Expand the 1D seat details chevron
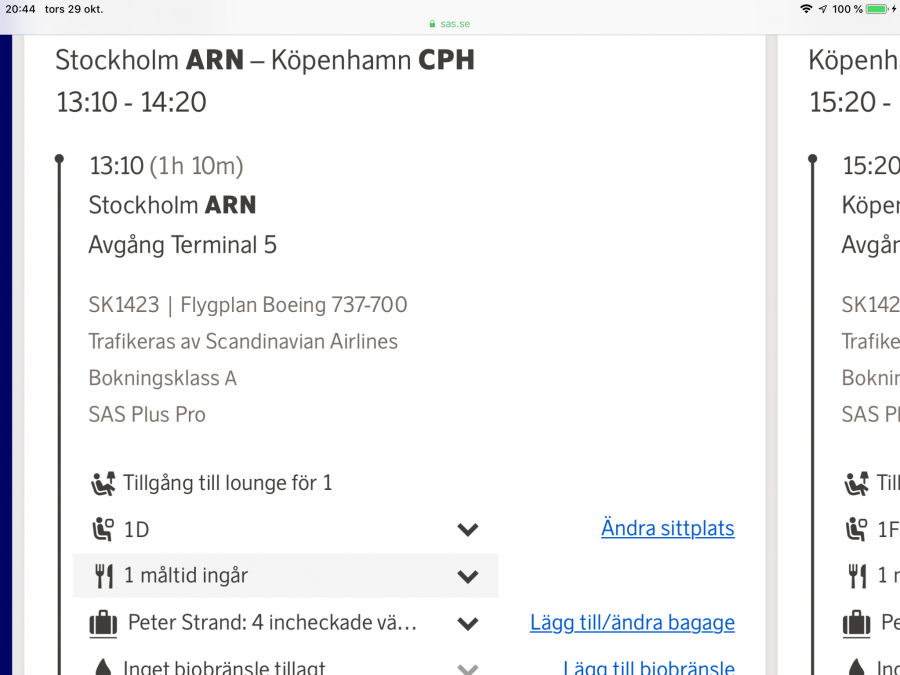 point(467,530)
